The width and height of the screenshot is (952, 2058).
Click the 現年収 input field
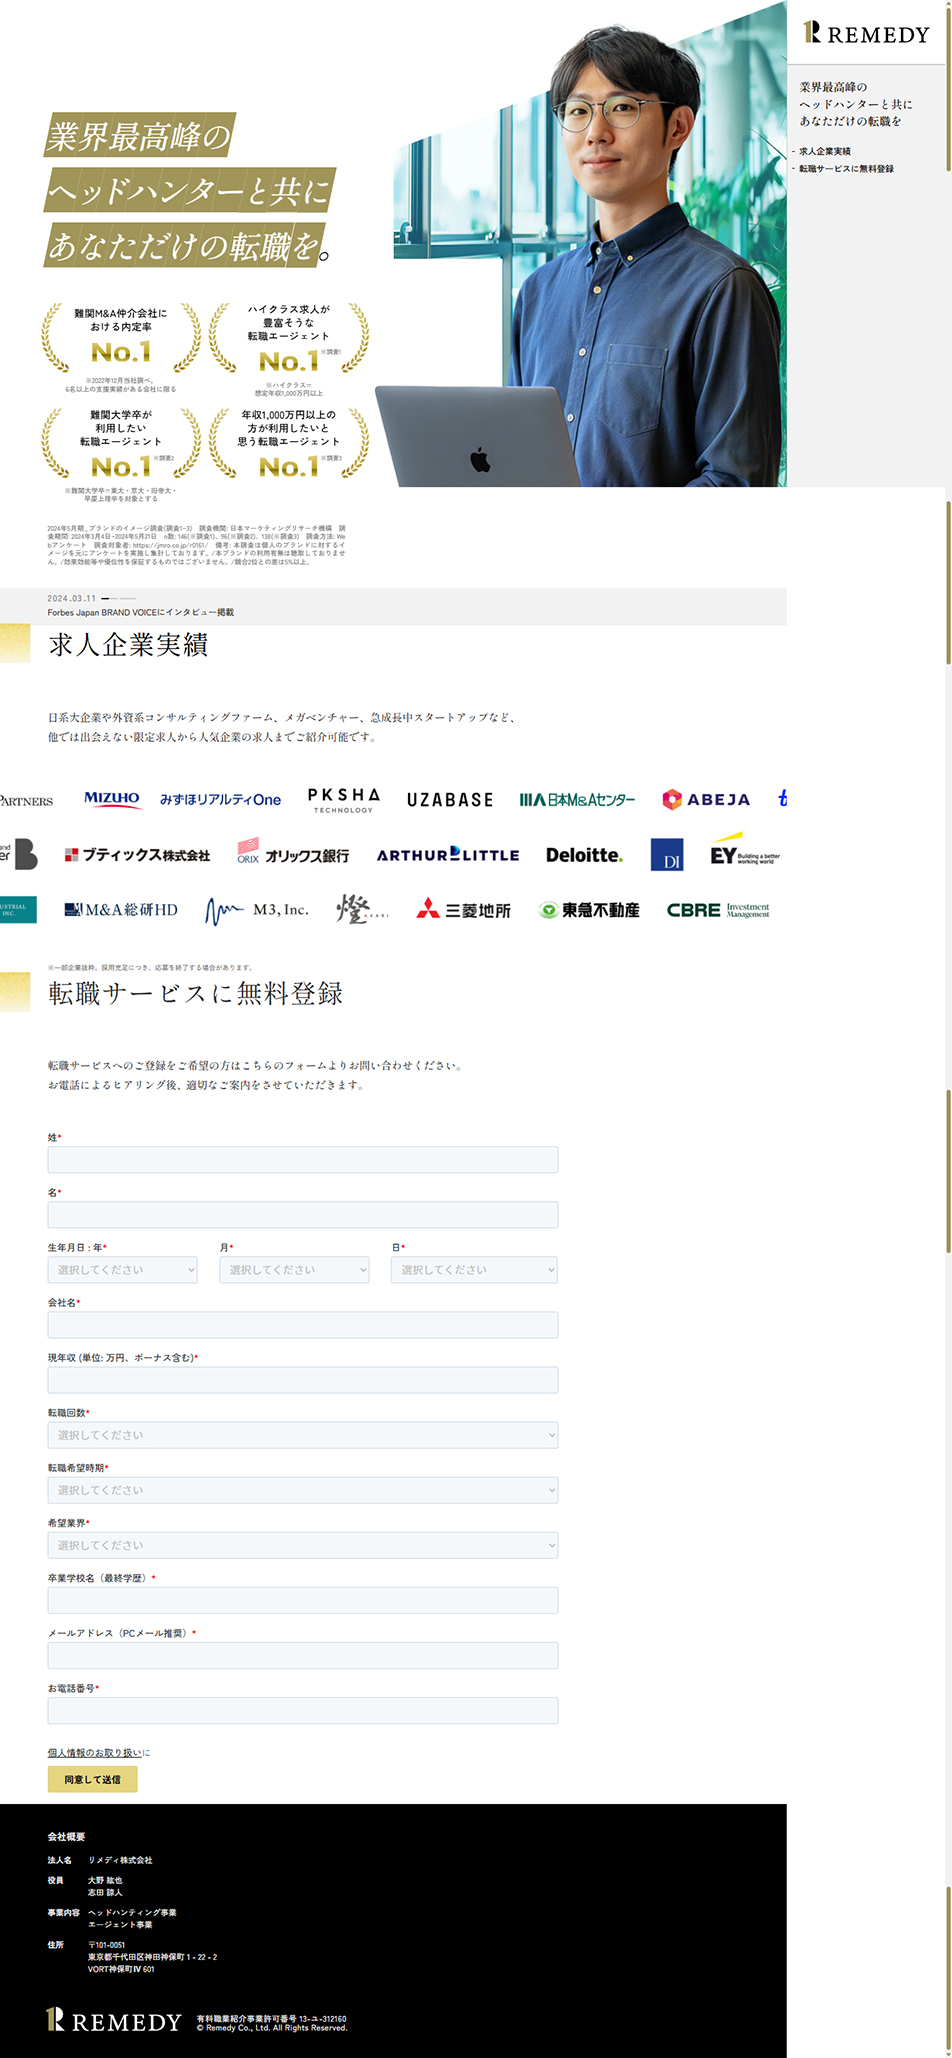tap(302, 1380)
